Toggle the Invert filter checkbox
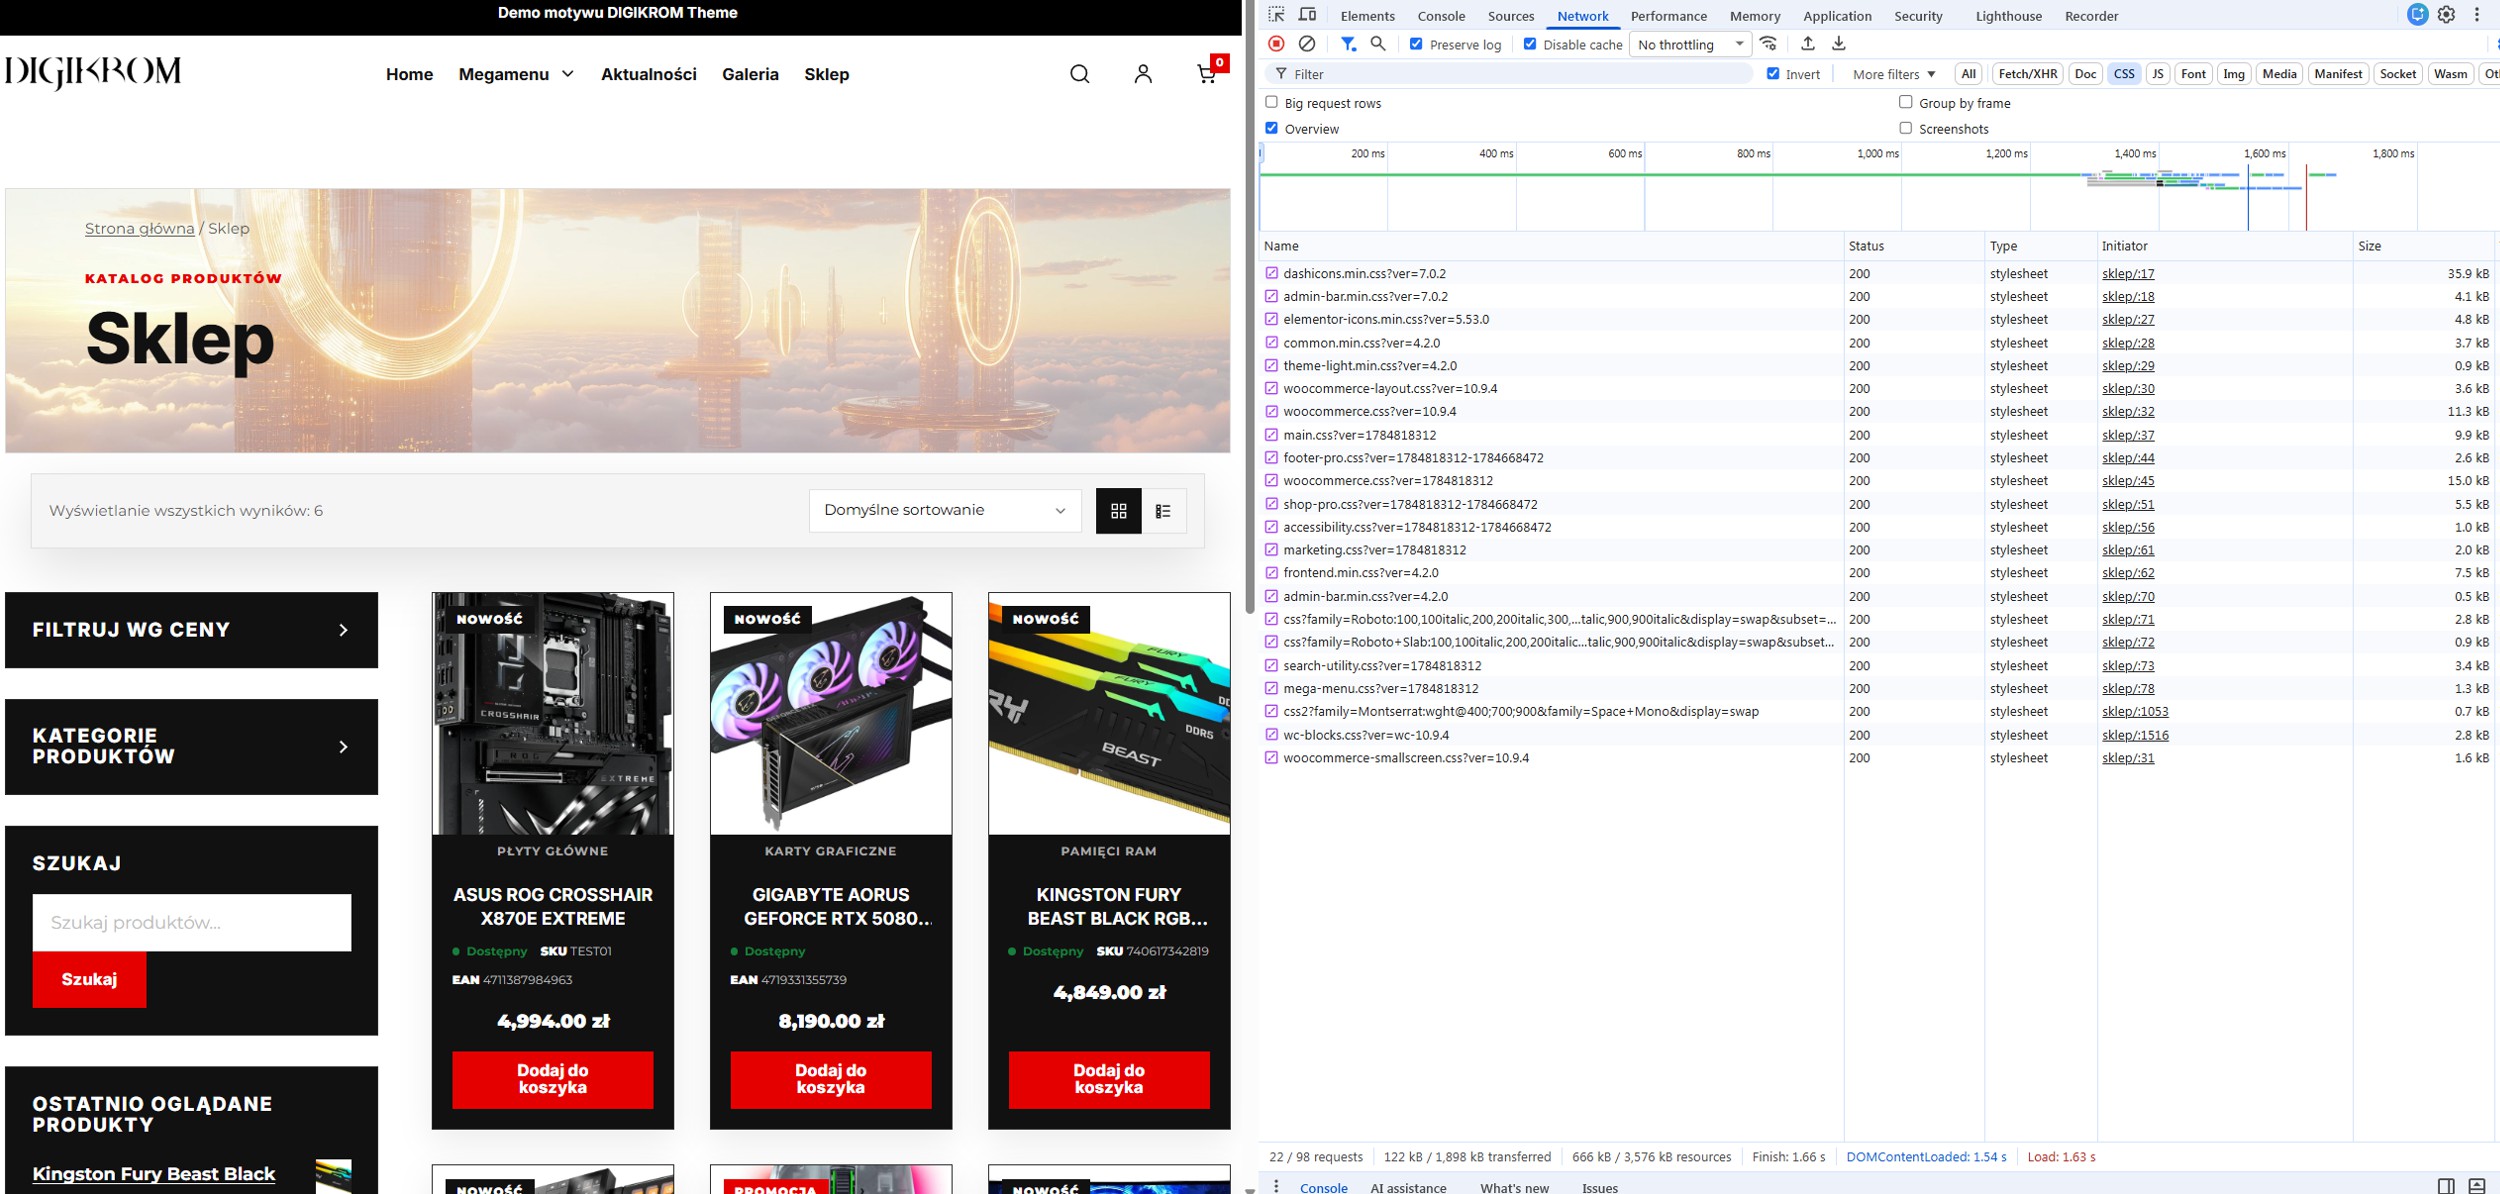This screenshot has width=2500, height=1194. 1773,74
